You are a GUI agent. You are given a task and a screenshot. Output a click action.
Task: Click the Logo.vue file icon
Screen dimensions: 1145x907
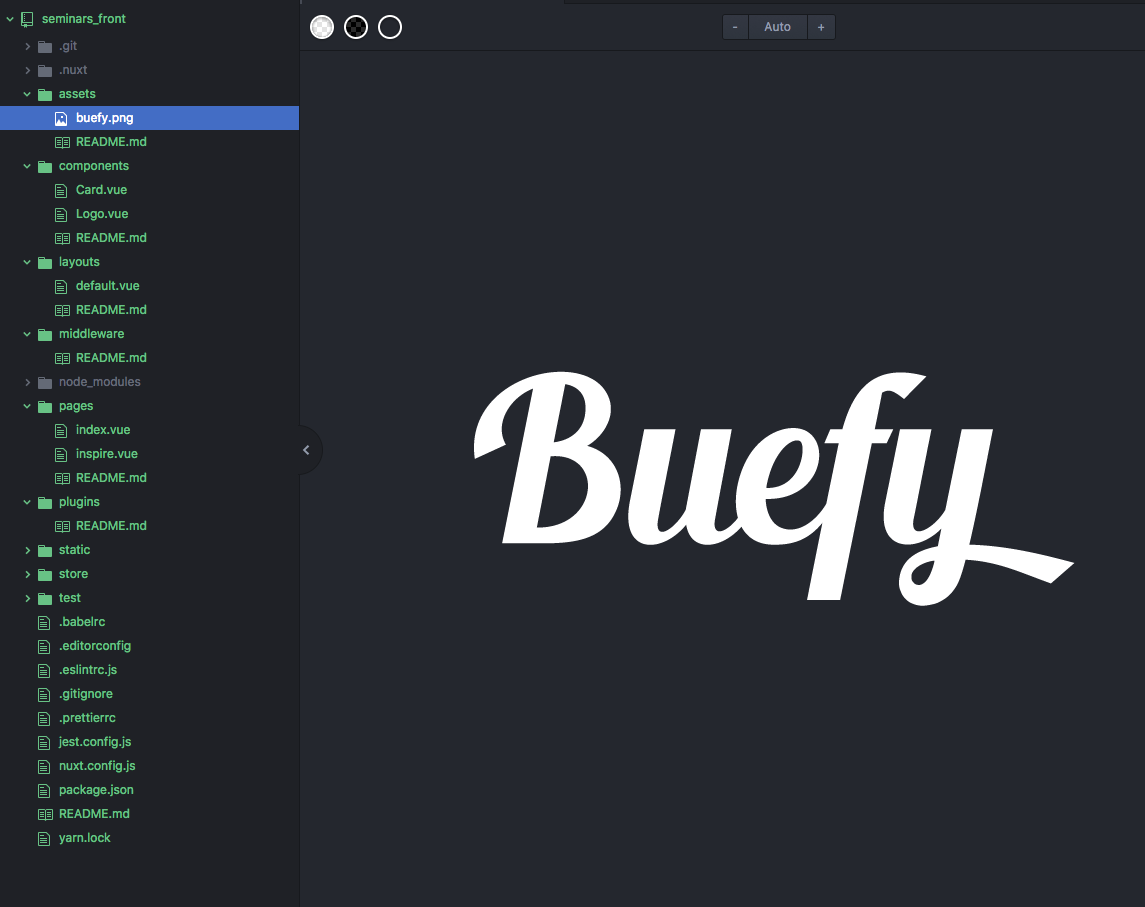click(61, 215)
